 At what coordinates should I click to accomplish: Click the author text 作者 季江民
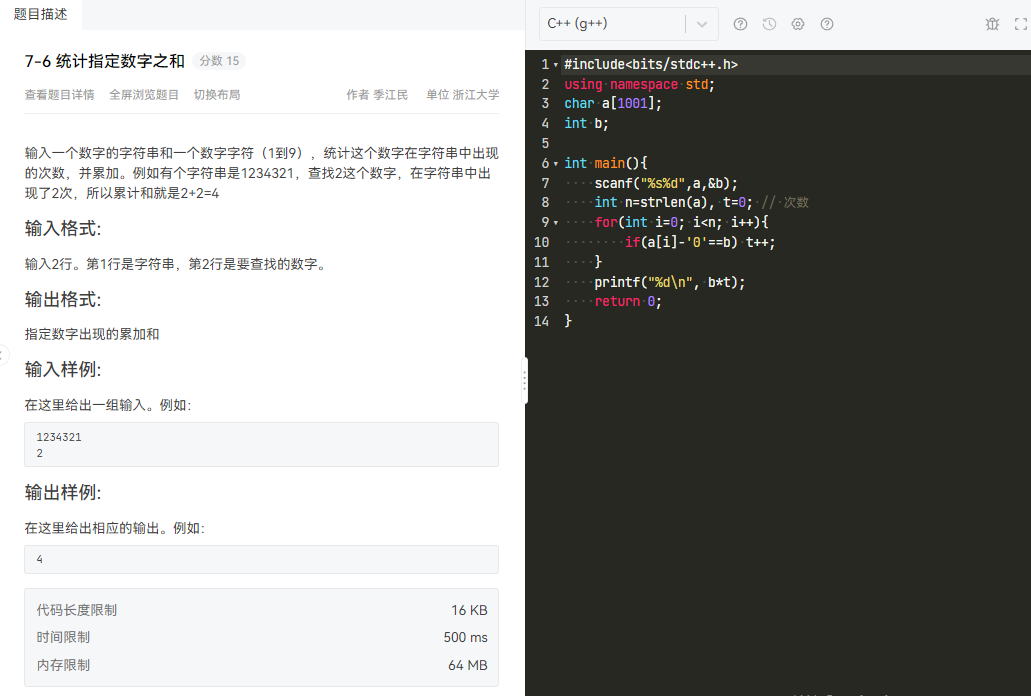coord(377,95)
